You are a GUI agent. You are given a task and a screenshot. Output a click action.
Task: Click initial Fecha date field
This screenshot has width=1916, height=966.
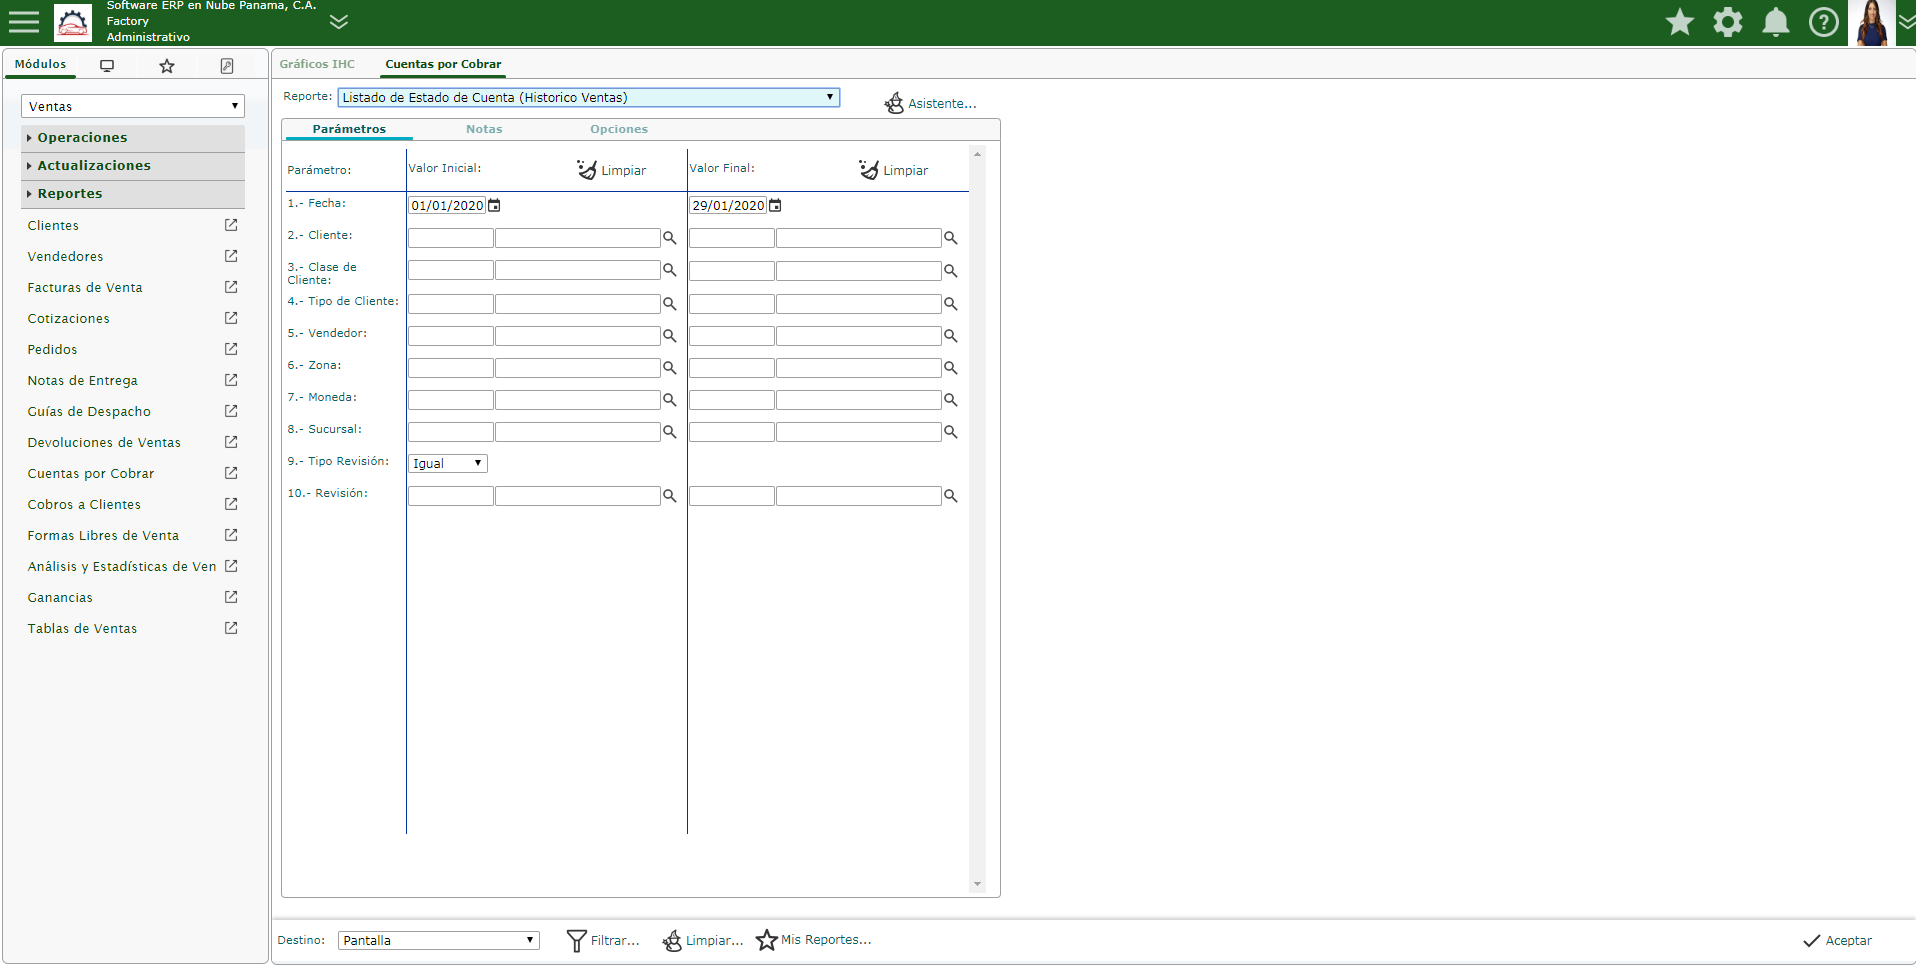[447, 205]
